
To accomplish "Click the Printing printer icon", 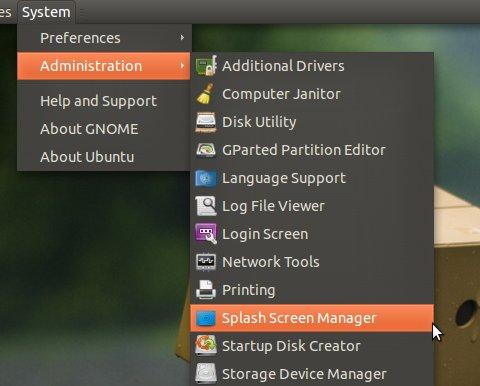I will (206, 289).
